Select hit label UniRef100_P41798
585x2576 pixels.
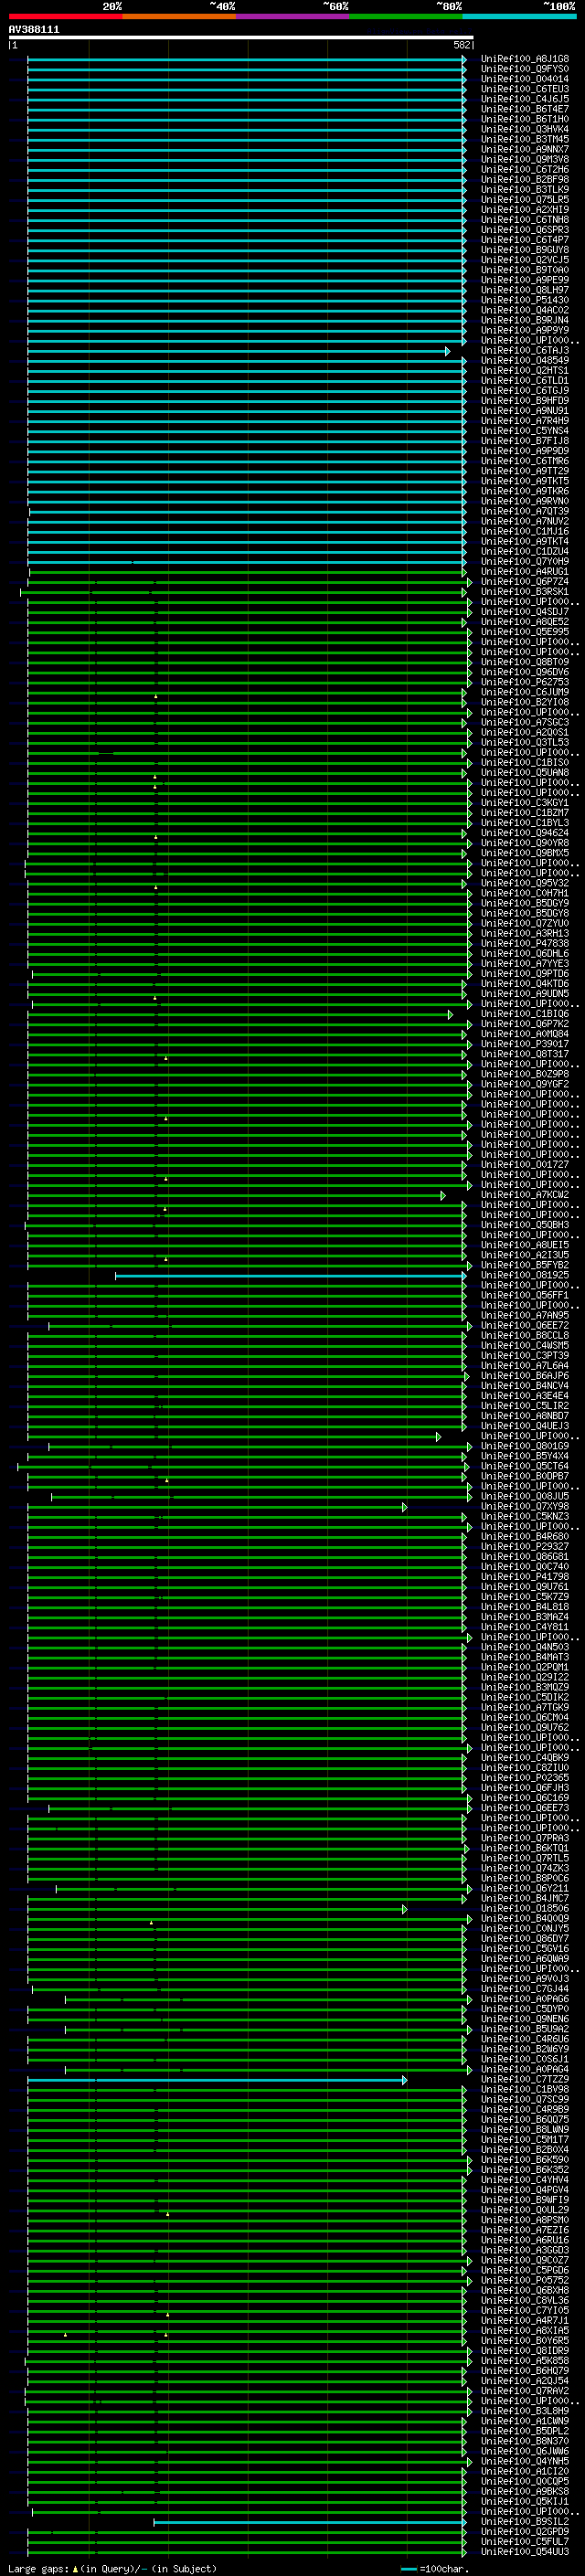[x=524, y=1576]
